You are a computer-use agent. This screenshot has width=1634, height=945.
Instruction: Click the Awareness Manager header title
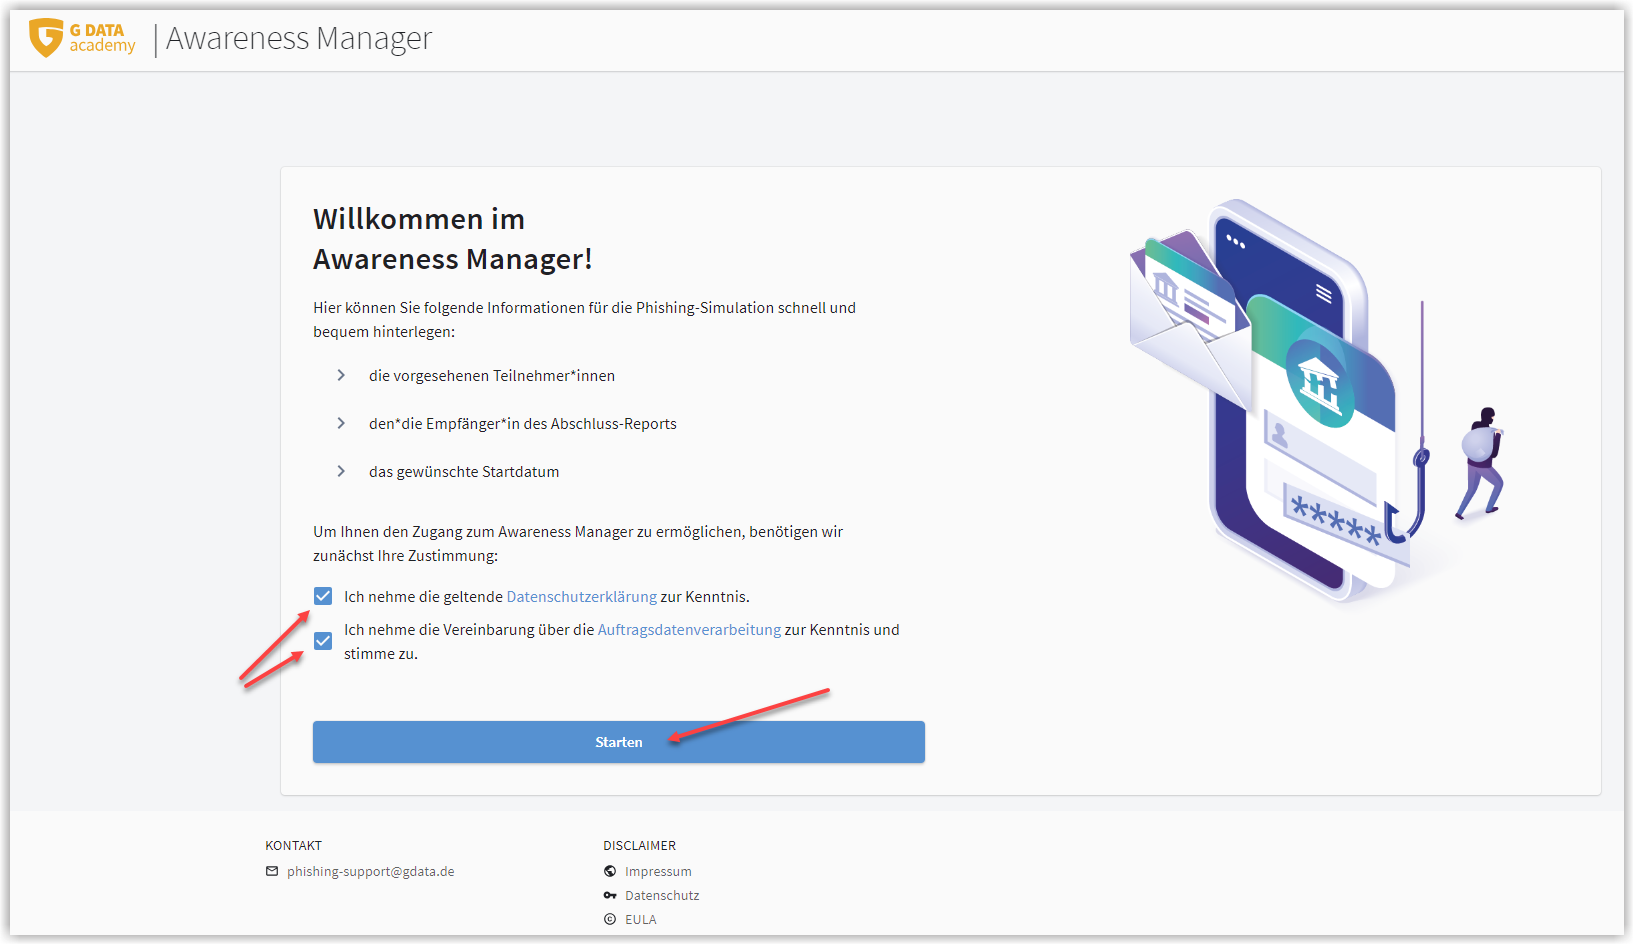tap(299, 38)
